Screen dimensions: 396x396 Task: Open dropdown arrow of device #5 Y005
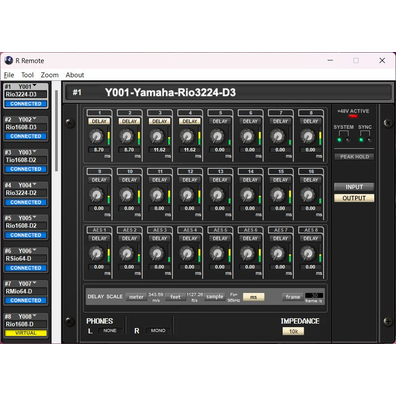point(34,217)
